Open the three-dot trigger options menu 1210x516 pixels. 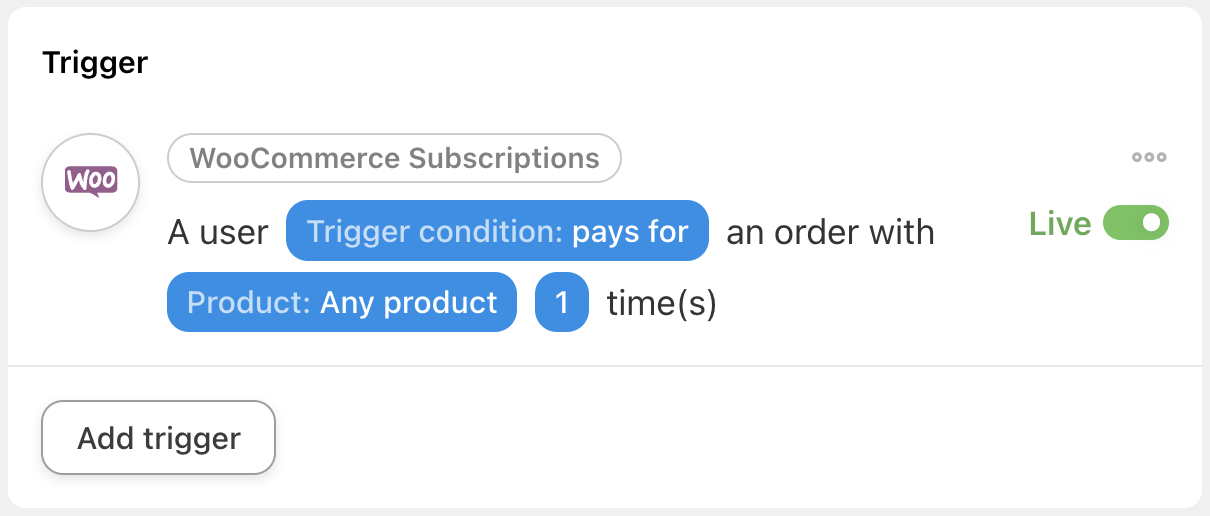pos(1149,157)
